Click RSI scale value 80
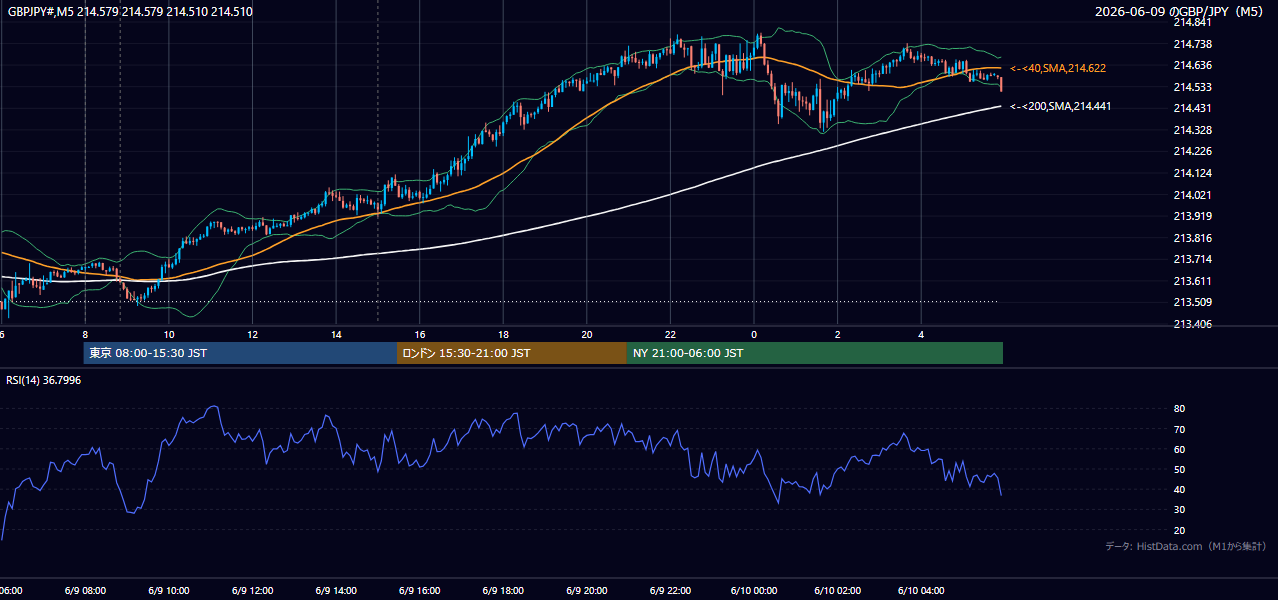Image resolution: width=1278 pixels, height=600 pixels. [1179, 409]
